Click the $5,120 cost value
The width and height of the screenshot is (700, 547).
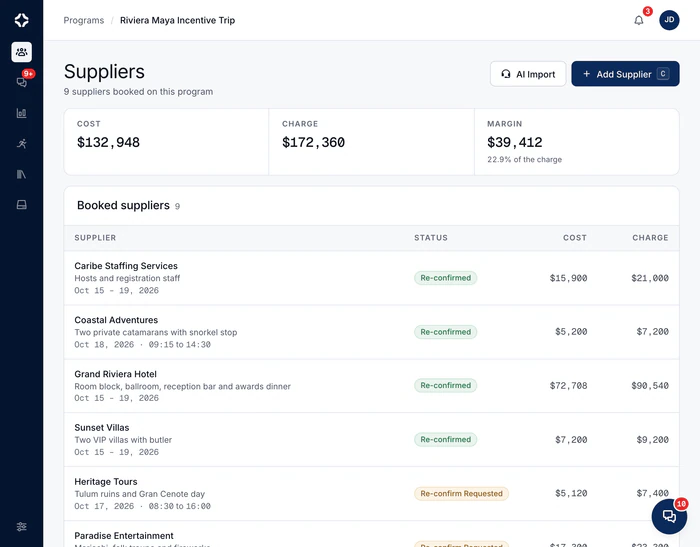571,493
